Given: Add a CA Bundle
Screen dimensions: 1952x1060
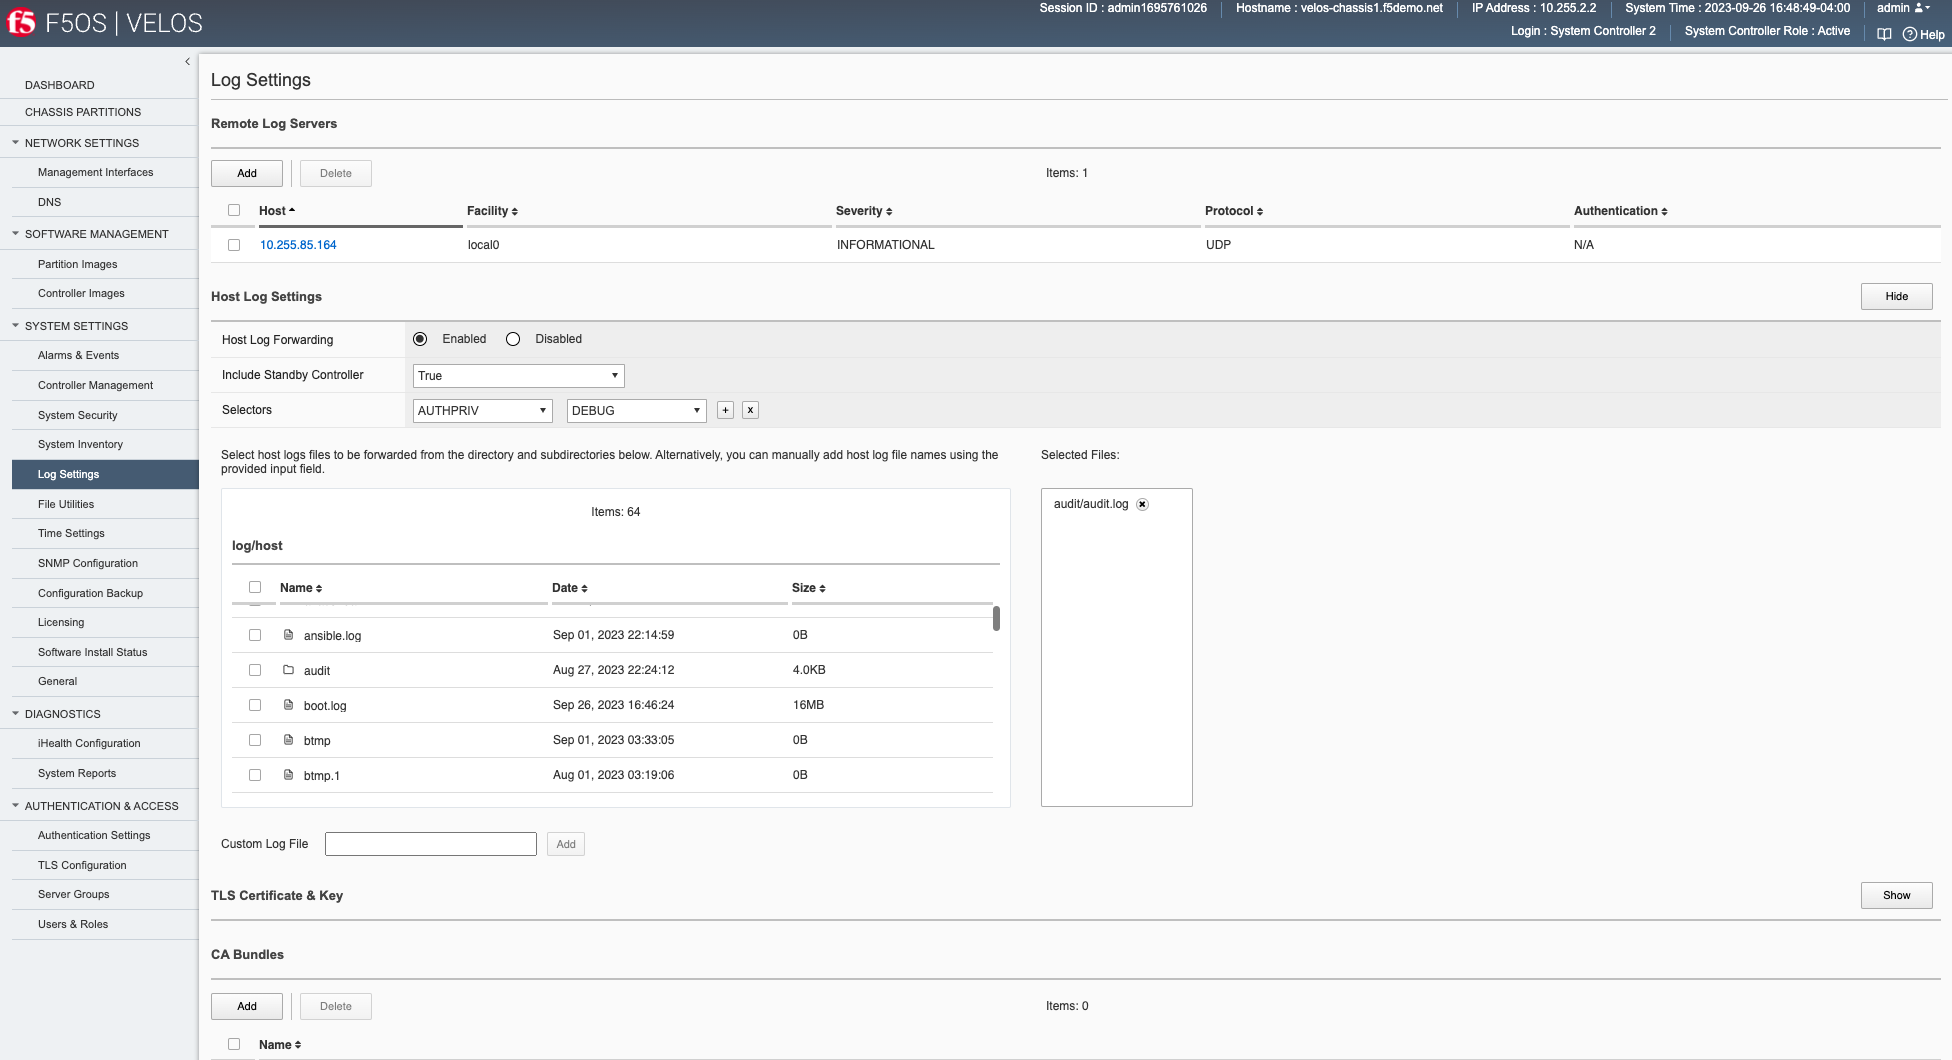Looking at the screenshot, I should [247, 1006].
